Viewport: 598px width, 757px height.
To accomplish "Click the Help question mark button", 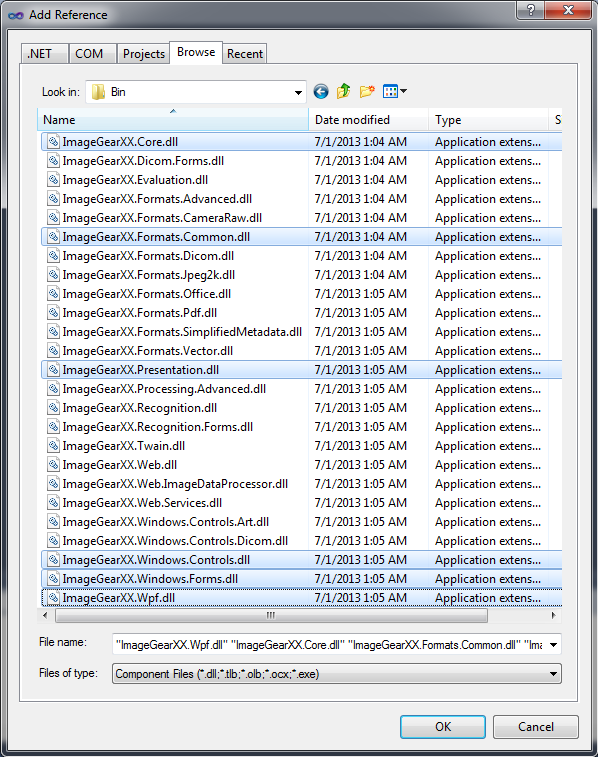I will tap(531, 10).
